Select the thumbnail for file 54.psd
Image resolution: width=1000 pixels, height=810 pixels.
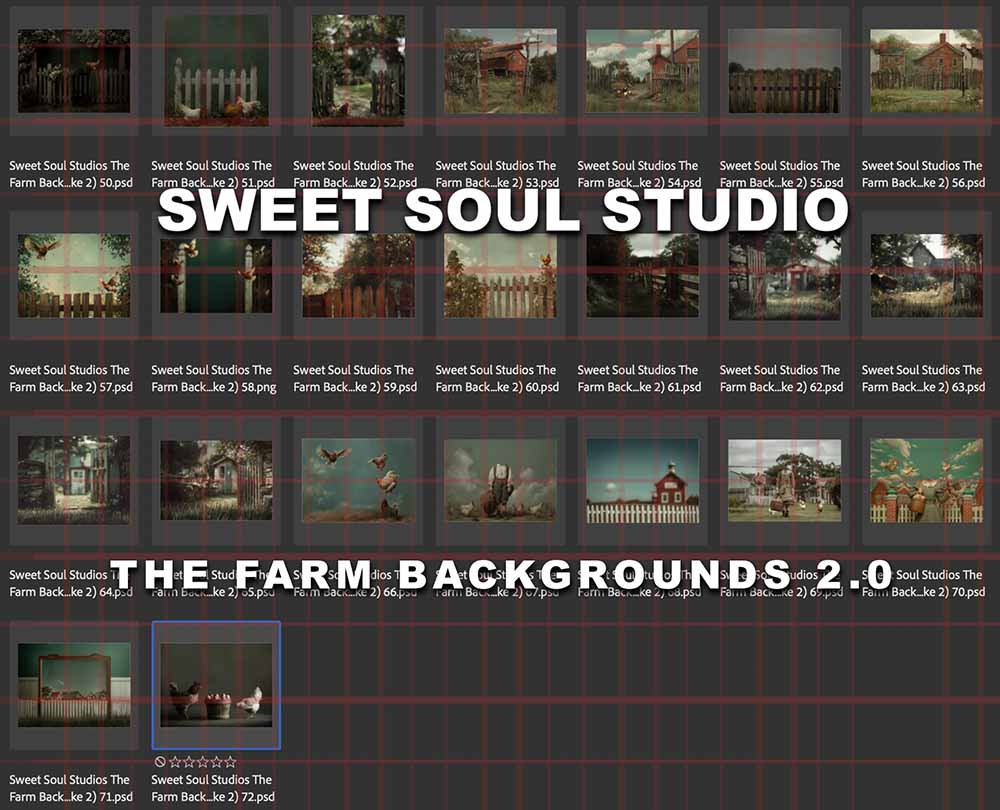click(642, 71)
